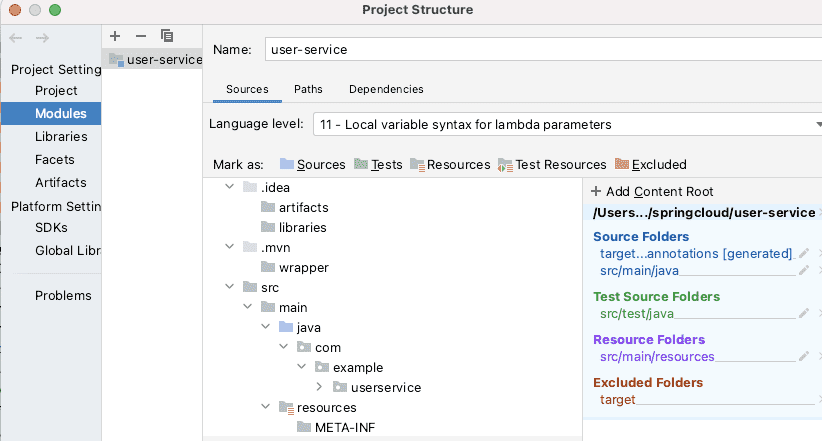Select the libraries folder in the tree
The image size is (822, 441).
(x=294, y=228)
